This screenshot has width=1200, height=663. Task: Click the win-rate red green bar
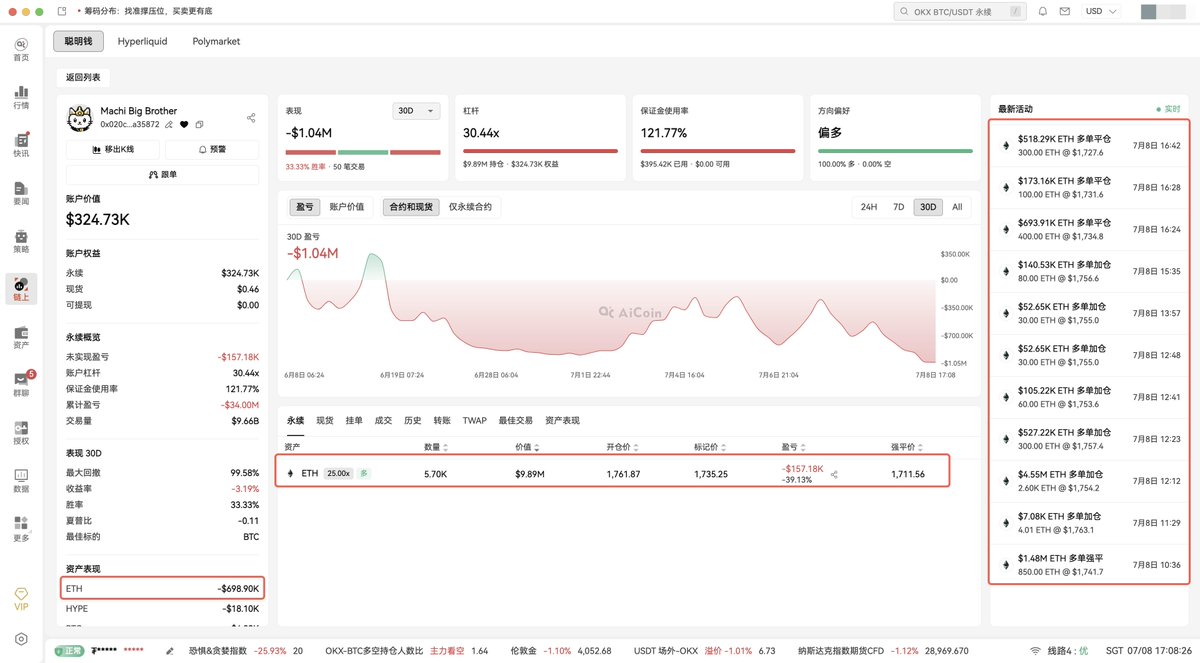pos(363,152)
